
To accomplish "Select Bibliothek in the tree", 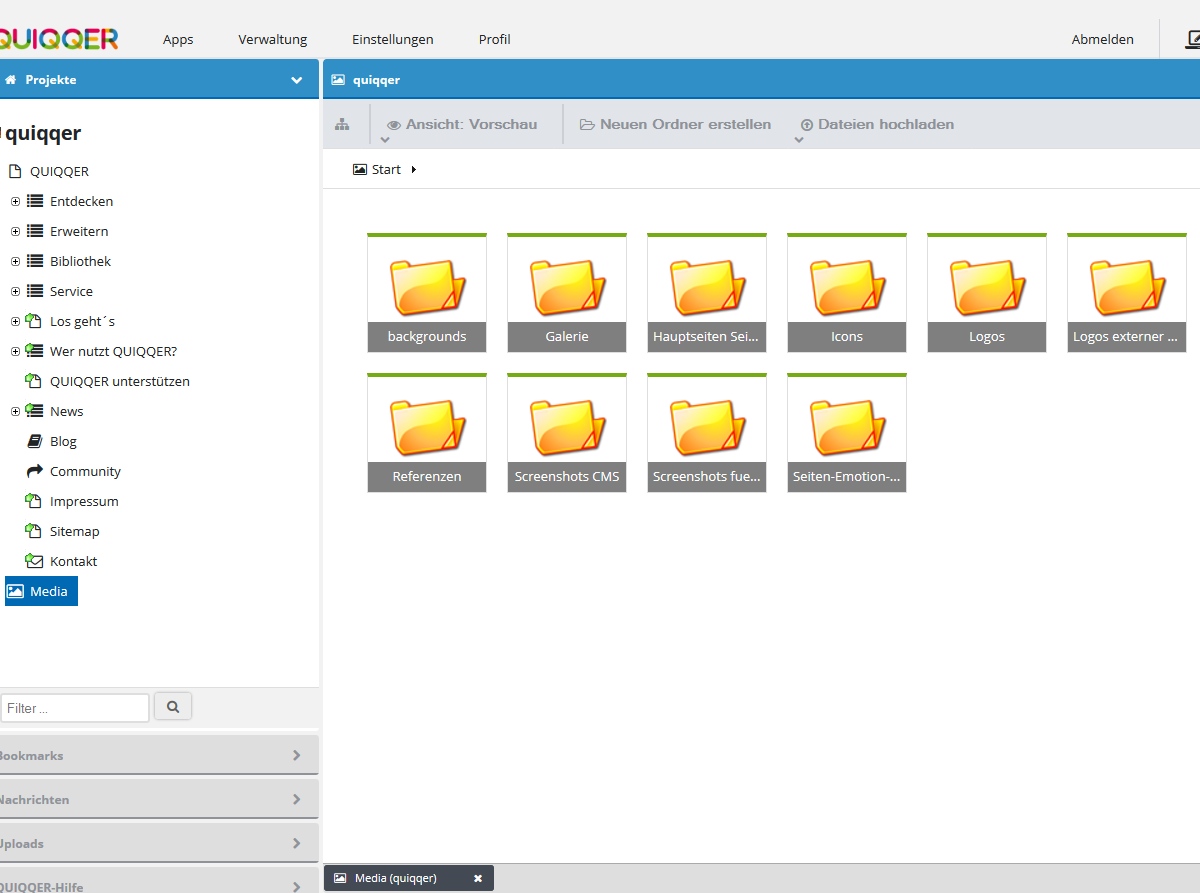I will click(x=81, y=261).
